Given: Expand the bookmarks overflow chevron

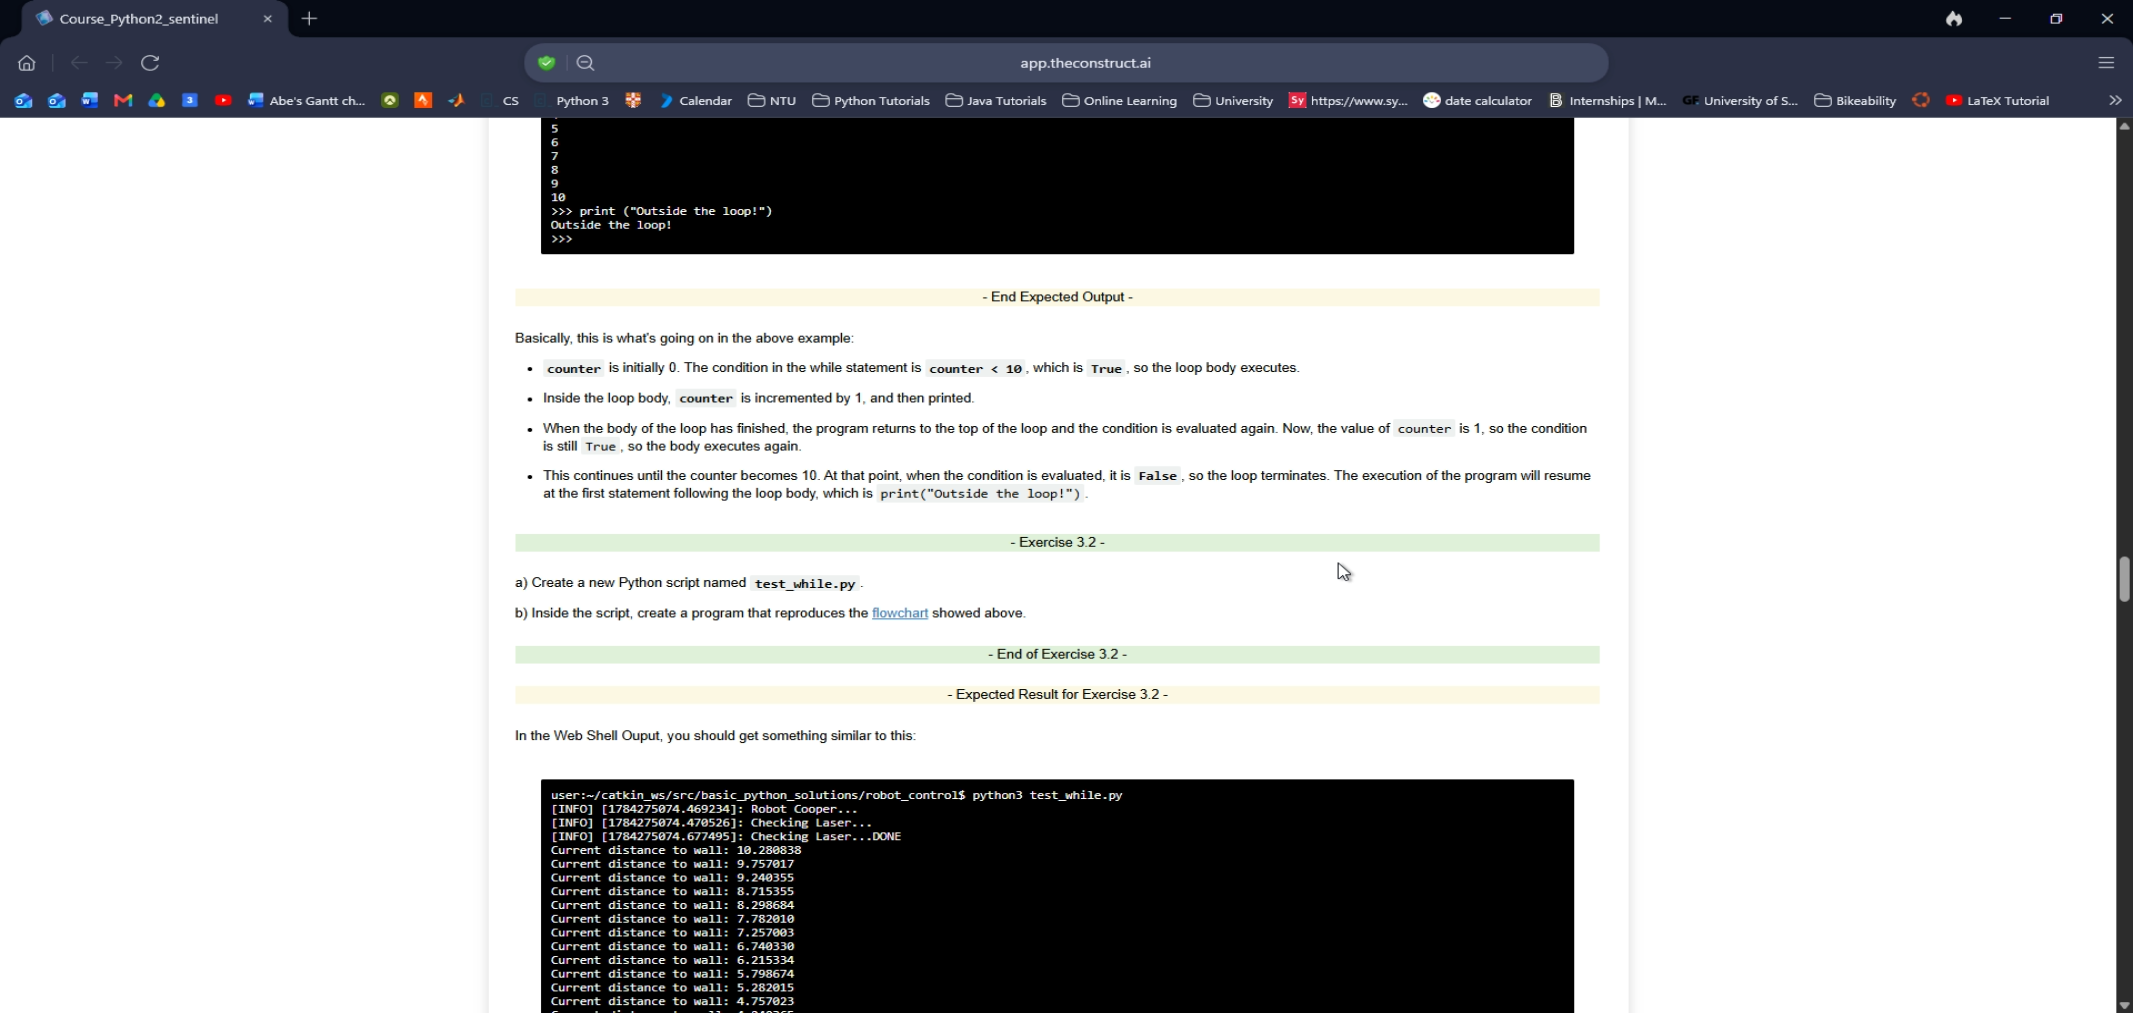Looking at the screenshot, I should [2115, 100].
